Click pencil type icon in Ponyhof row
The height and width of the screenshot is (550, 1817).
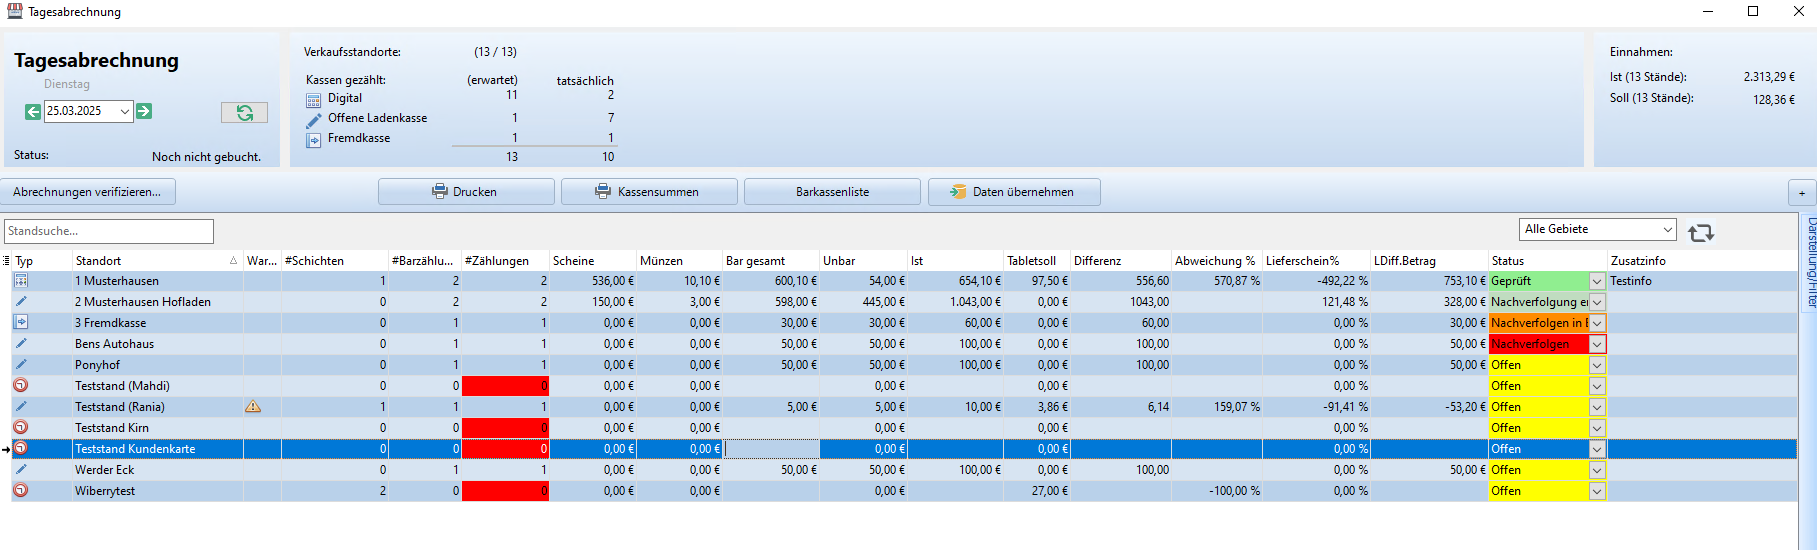(21, 365)
